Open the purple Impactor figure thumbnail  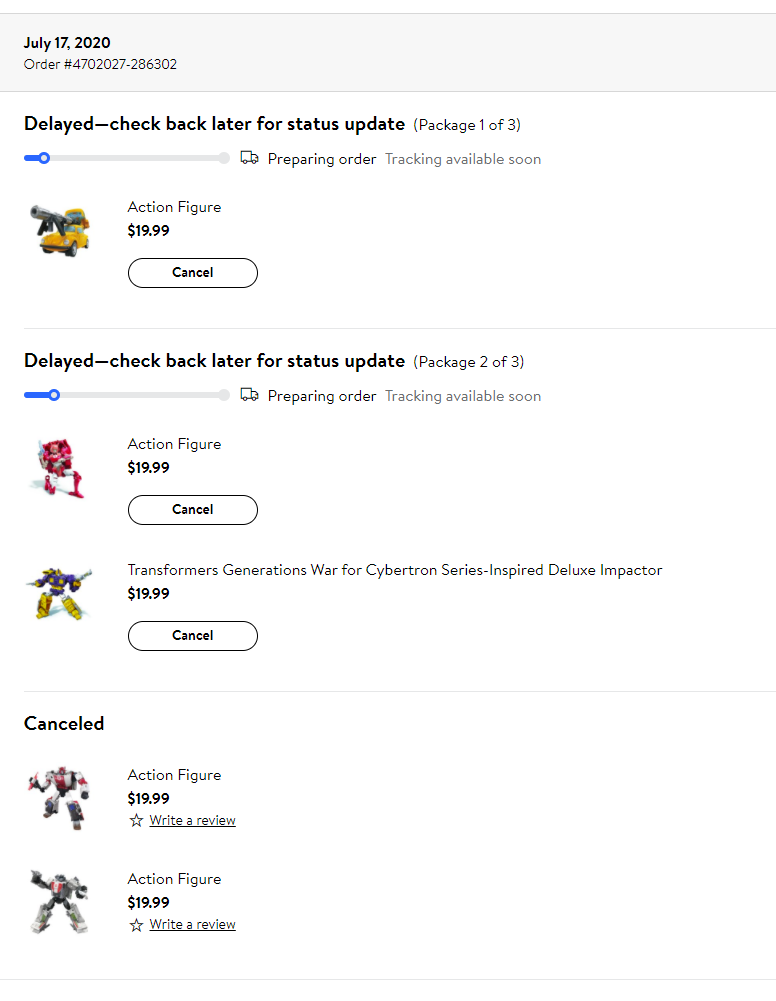59,593
